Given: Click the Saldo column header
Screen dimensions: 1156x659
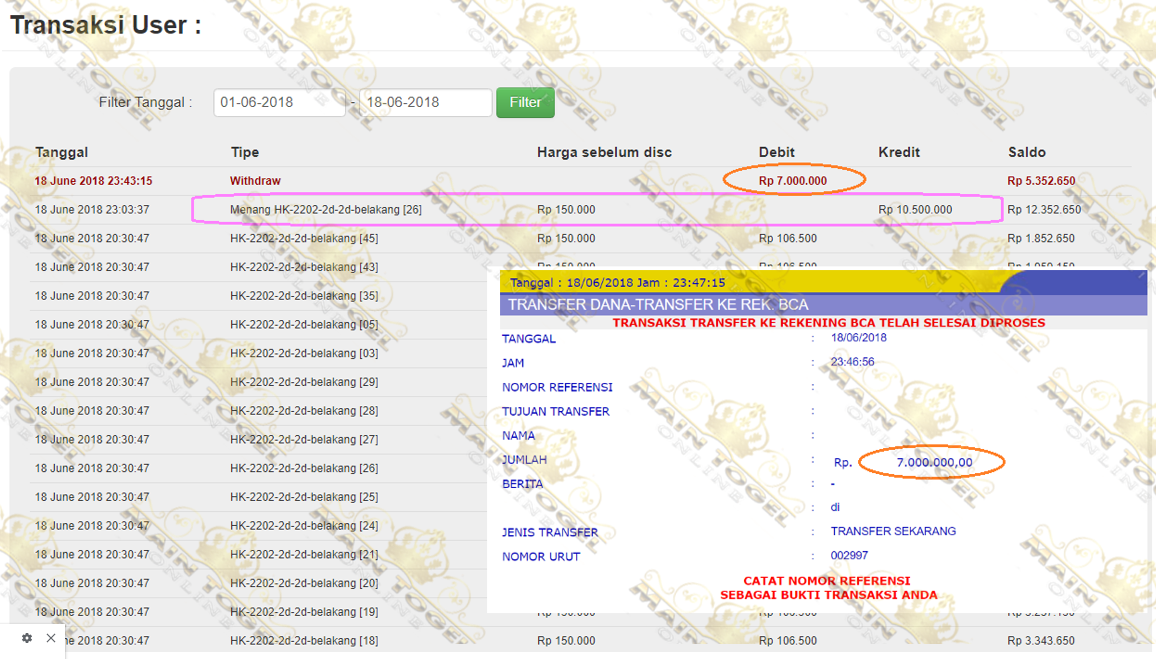Looking at the screenshot, I should coord(1026,152).
